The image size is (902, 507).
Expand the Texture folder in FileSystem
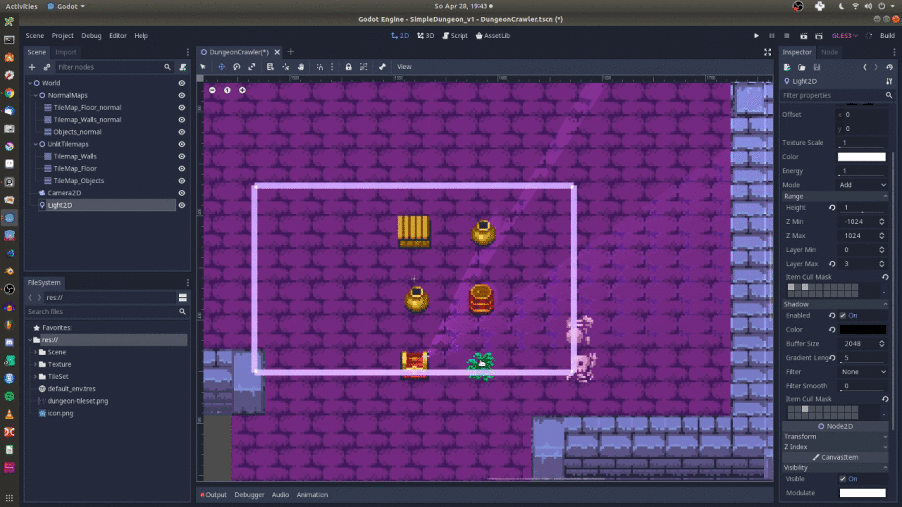coord(35,364)
